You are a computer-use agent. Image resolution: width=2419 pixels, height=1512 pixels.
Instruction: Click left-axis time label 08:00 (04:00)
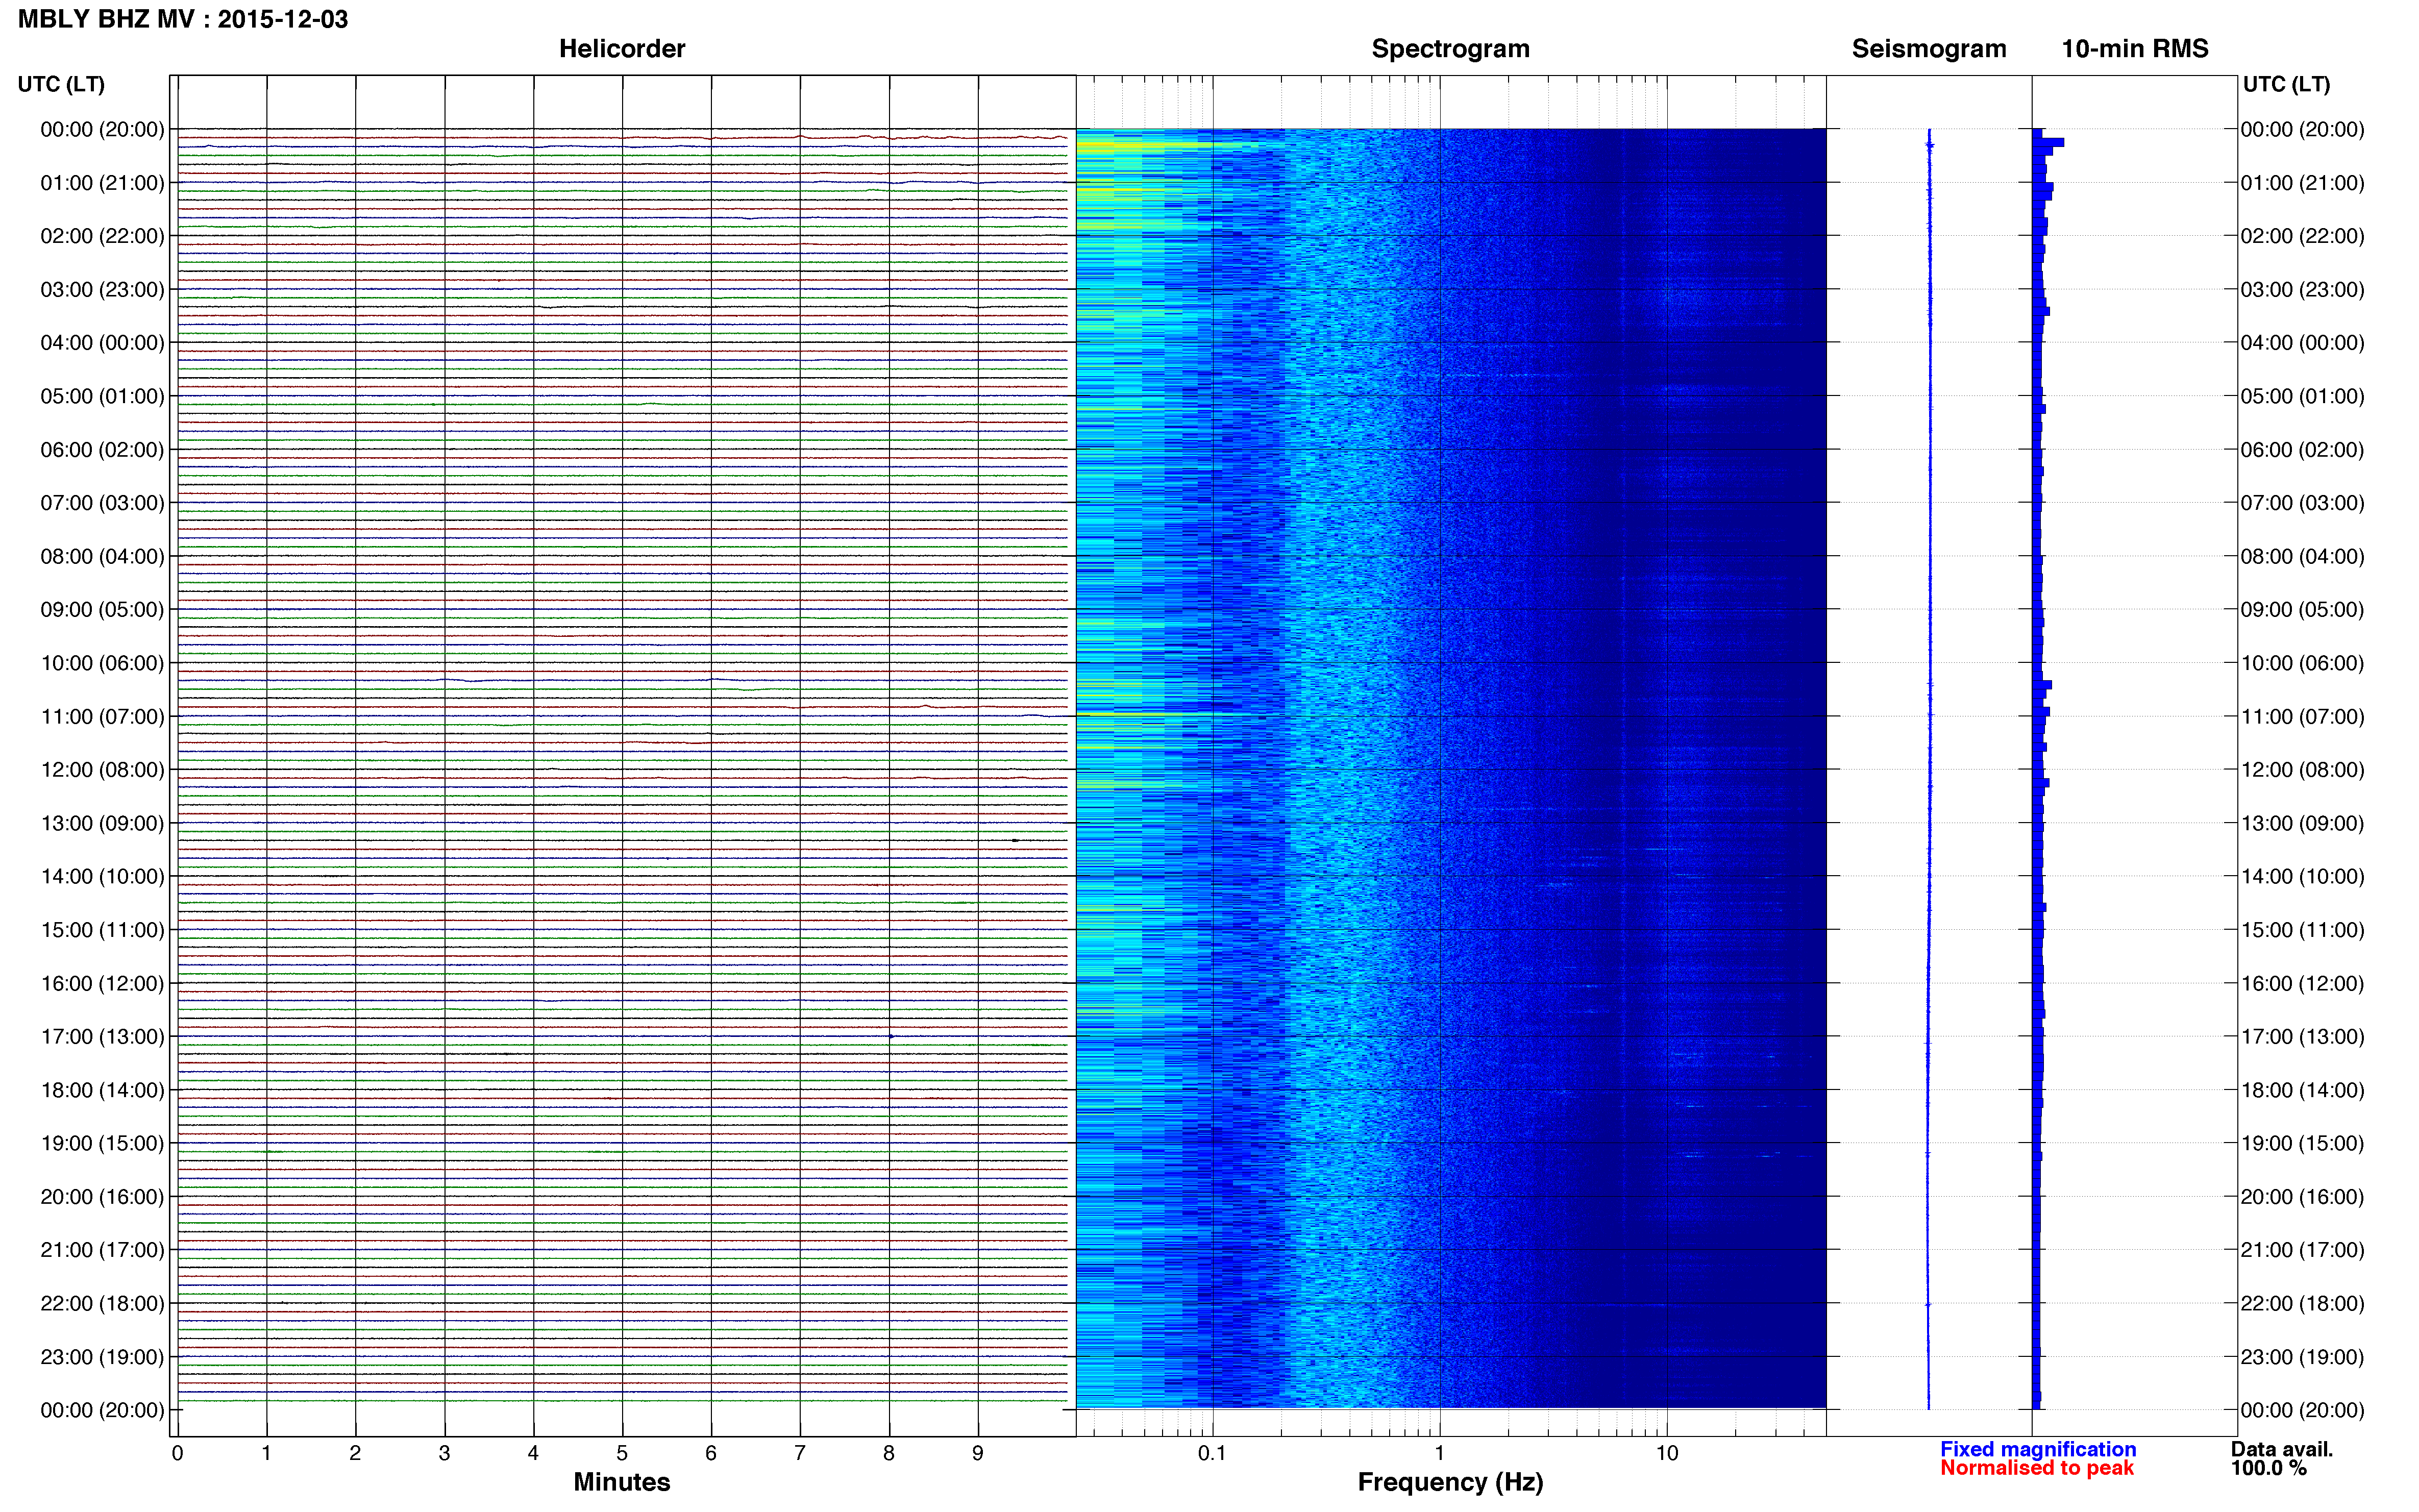pyautogui.click(x=102, y=556)
